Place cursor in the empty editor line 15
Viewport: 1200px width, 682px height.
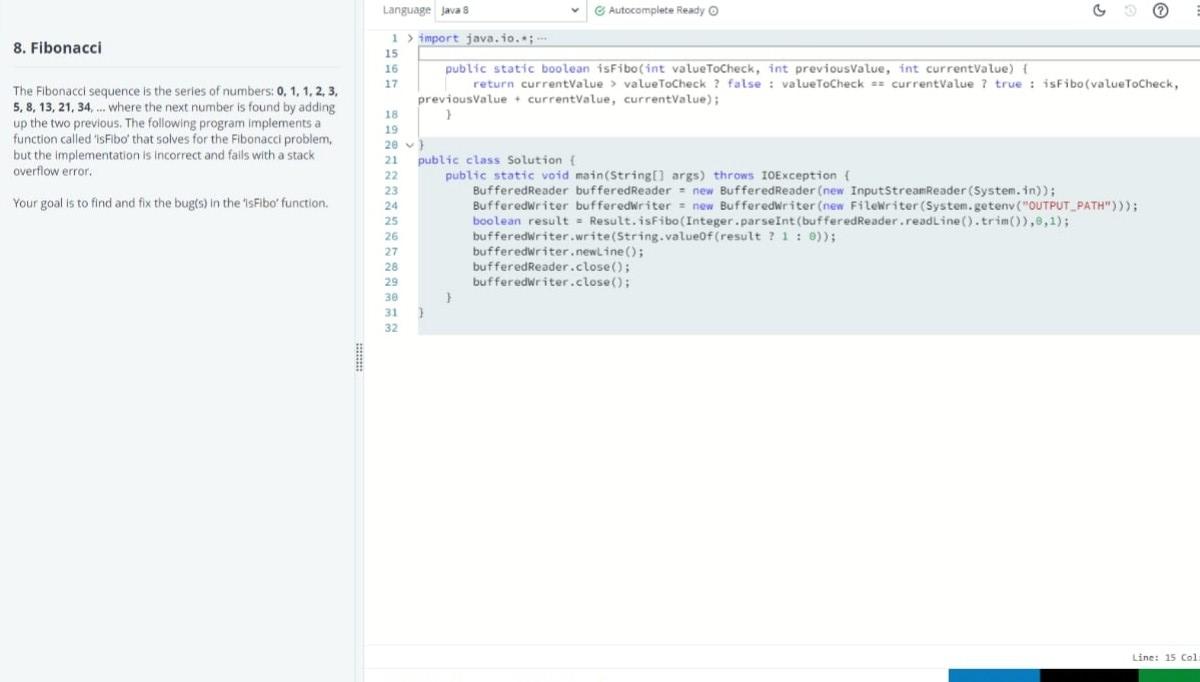pos(808,53)
